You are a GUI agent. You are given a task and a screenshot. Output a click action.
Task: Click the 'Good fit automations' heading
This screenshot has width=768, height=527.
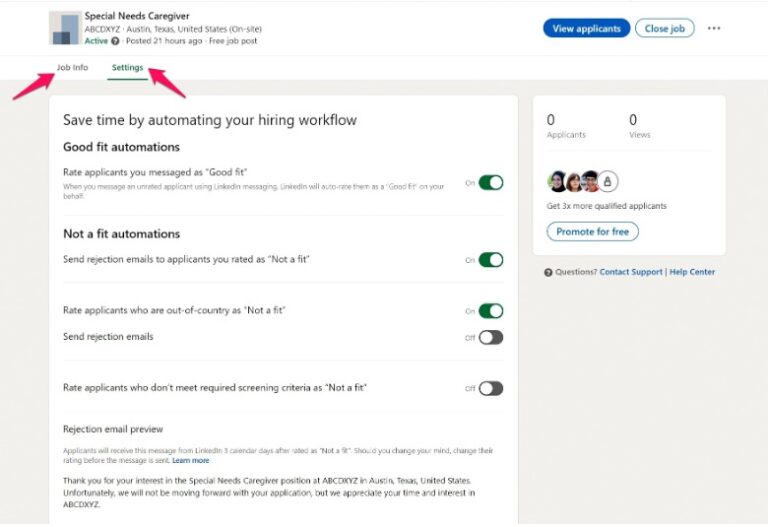(121, 147)
